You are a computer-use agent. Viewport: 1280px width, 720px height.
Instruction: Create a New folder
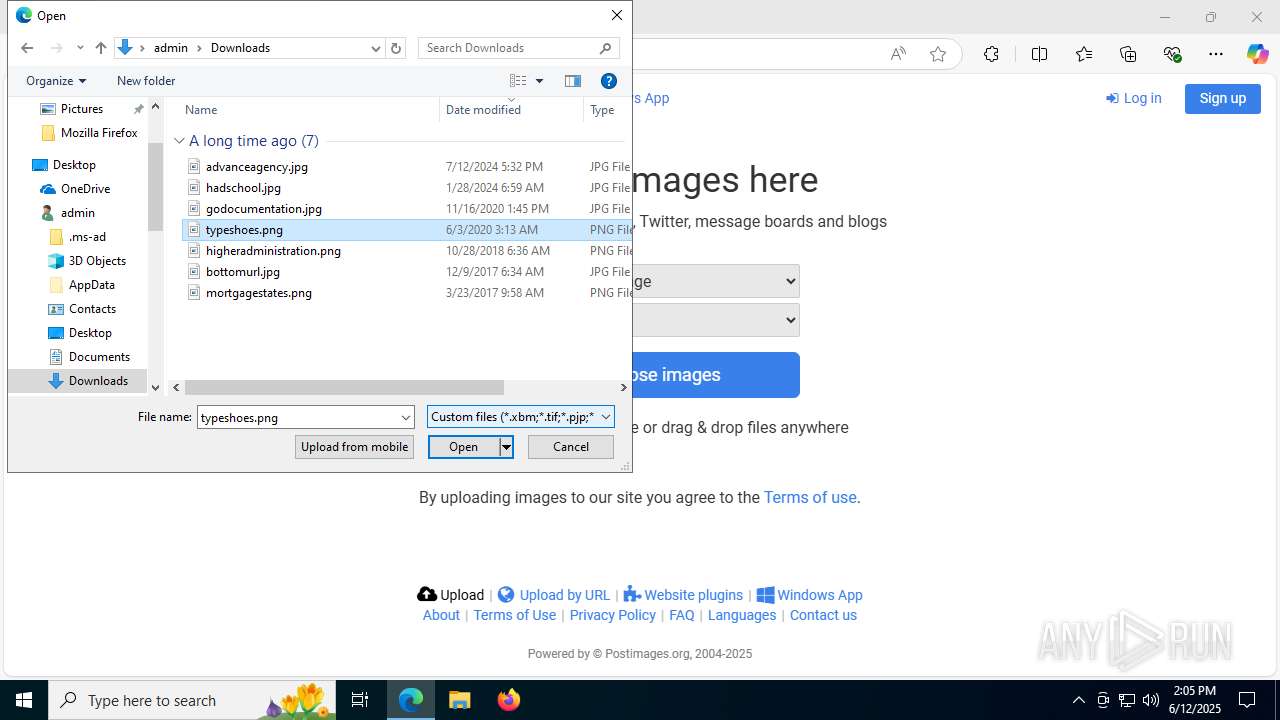[146, 81]
